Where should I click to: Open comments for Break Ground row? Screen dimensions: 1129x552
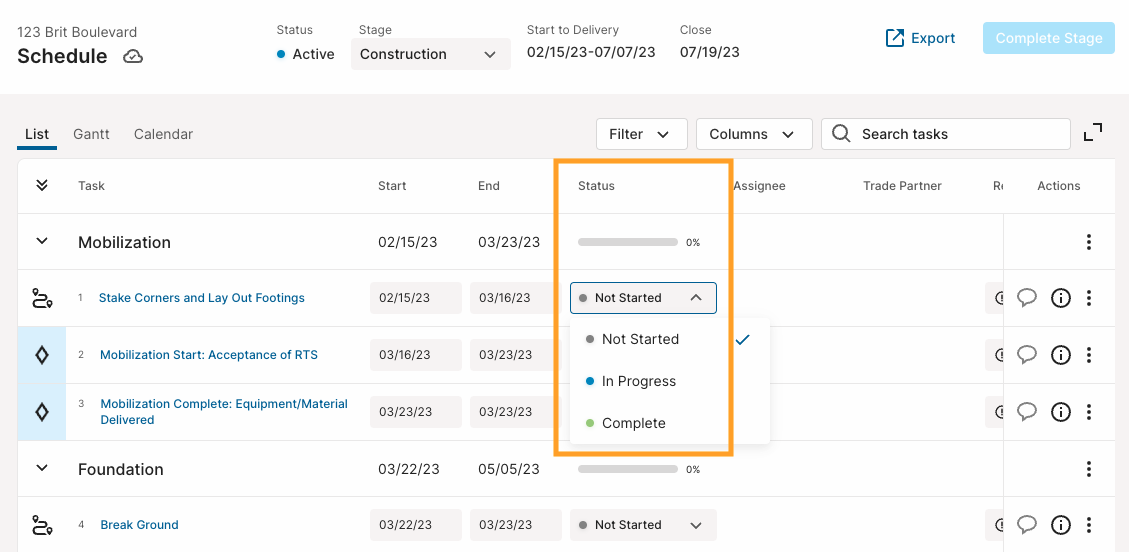coord(1027,525)
